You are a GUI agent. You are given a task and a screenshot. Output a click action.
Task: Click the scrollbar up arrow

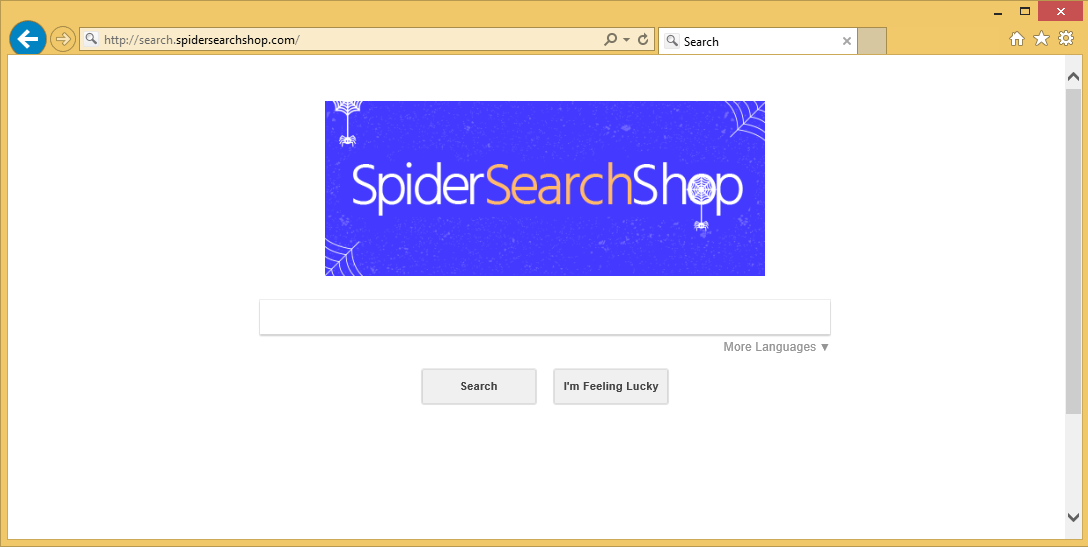(x=1073, y=77)
